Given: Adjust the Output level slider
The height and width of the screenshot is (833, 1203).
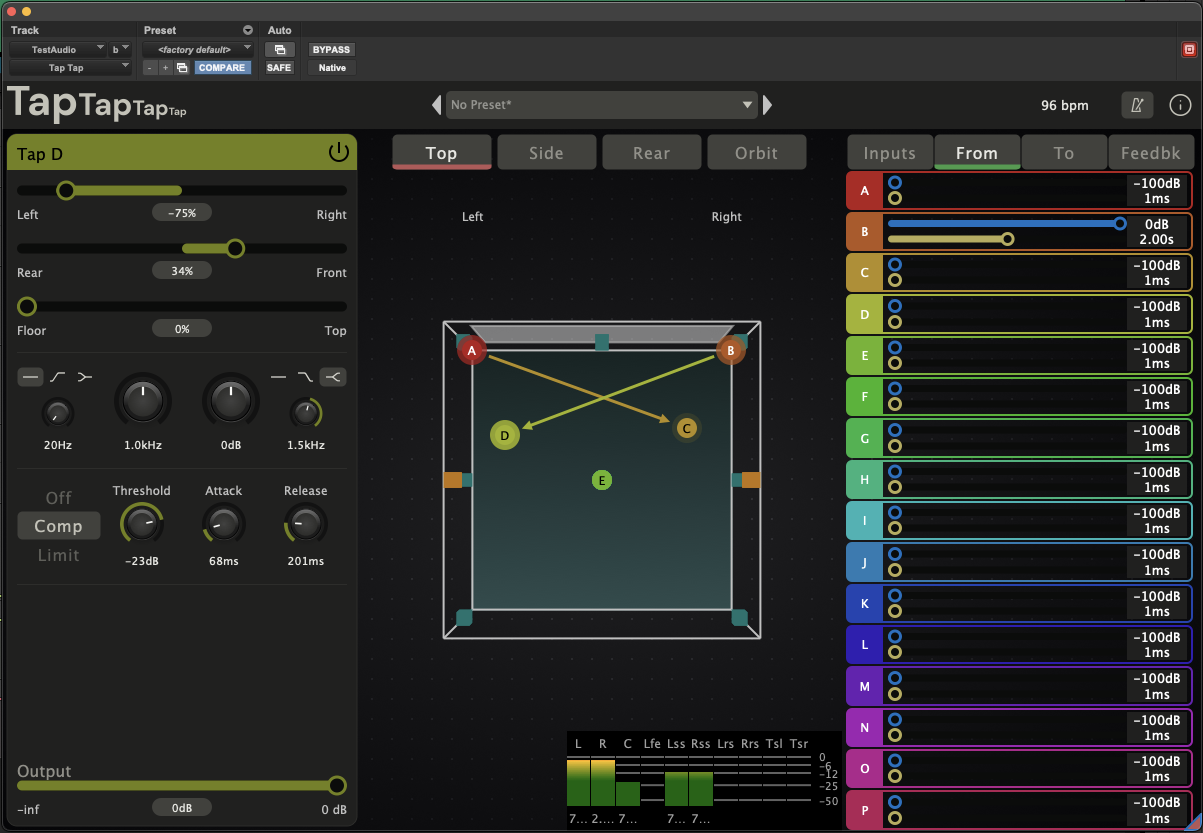Looking at the screenshot, I should pyautogui.click(x=182, y=786).
